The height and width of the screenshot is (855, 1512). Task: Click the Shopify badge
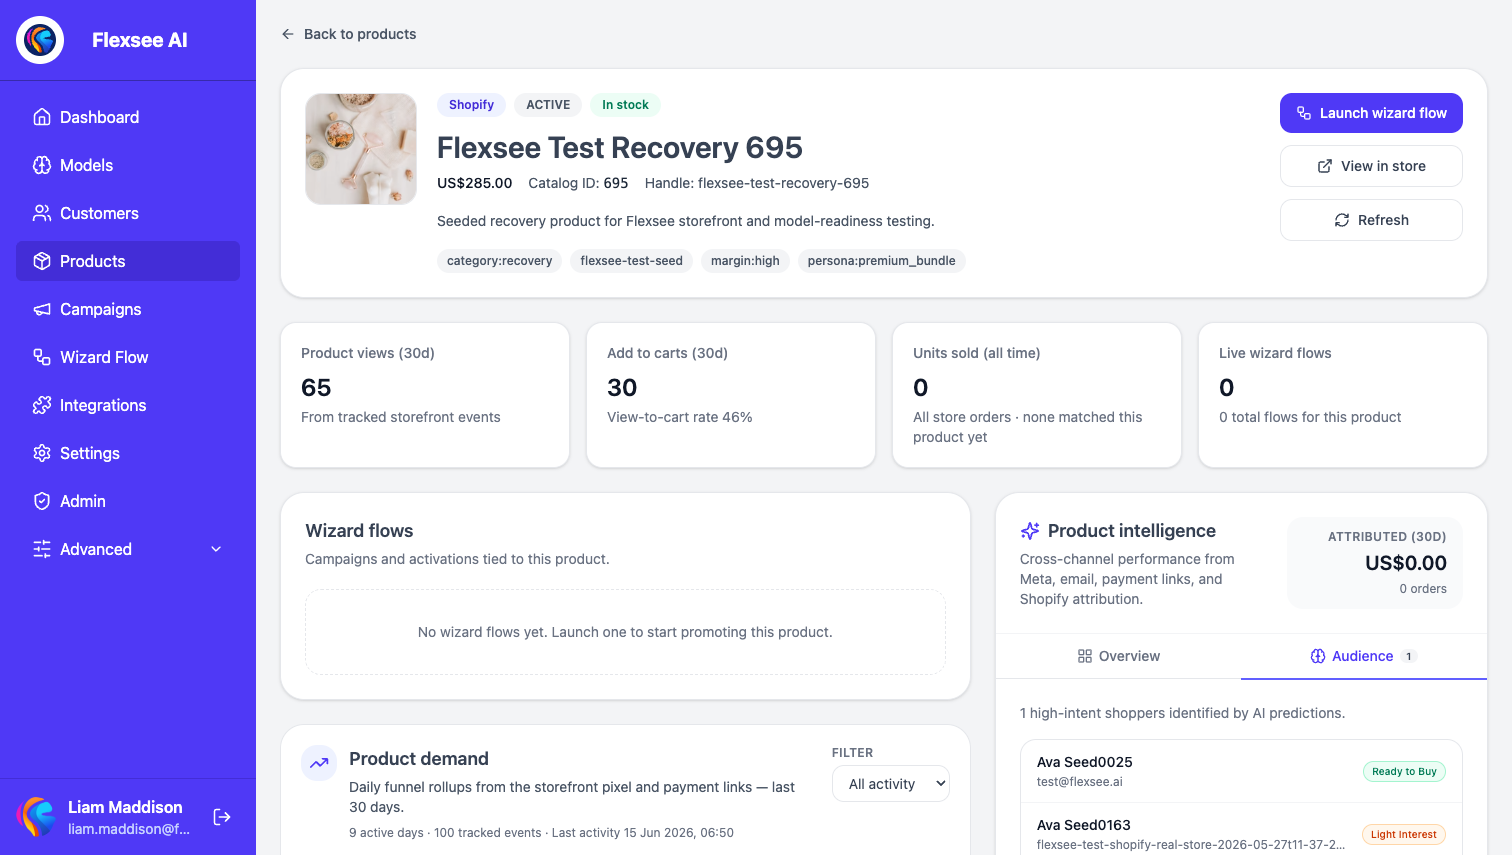coord(471,105)
